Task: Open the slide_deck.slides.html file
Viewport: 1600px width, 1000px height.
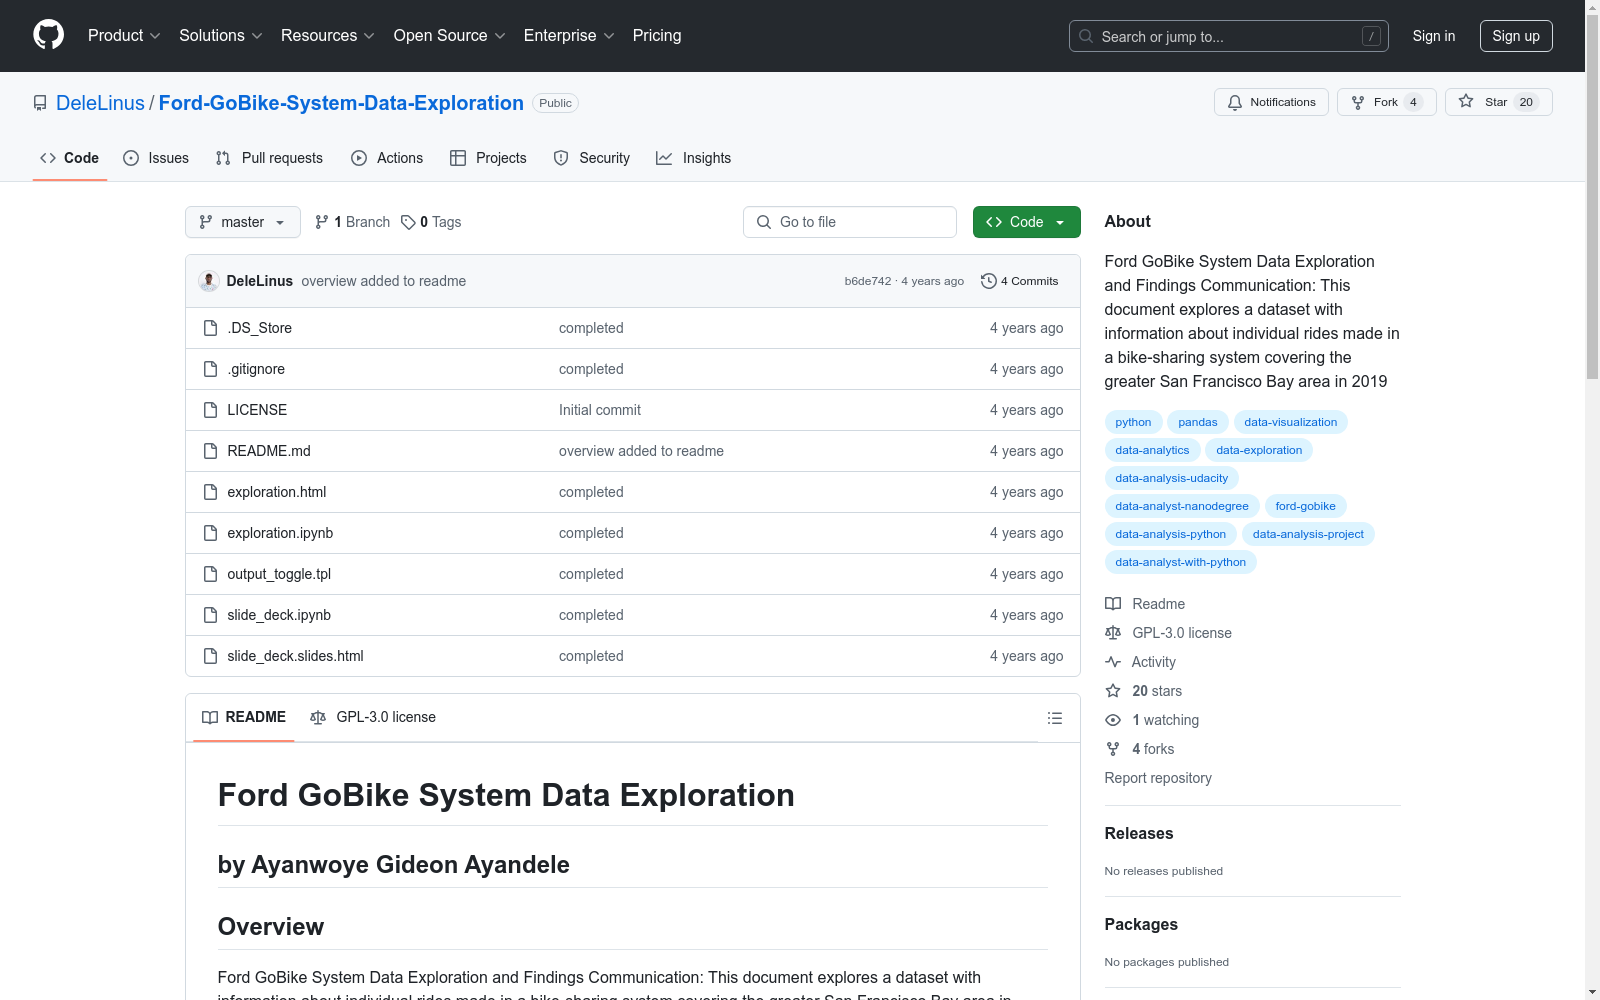Action: pos(295,656)
